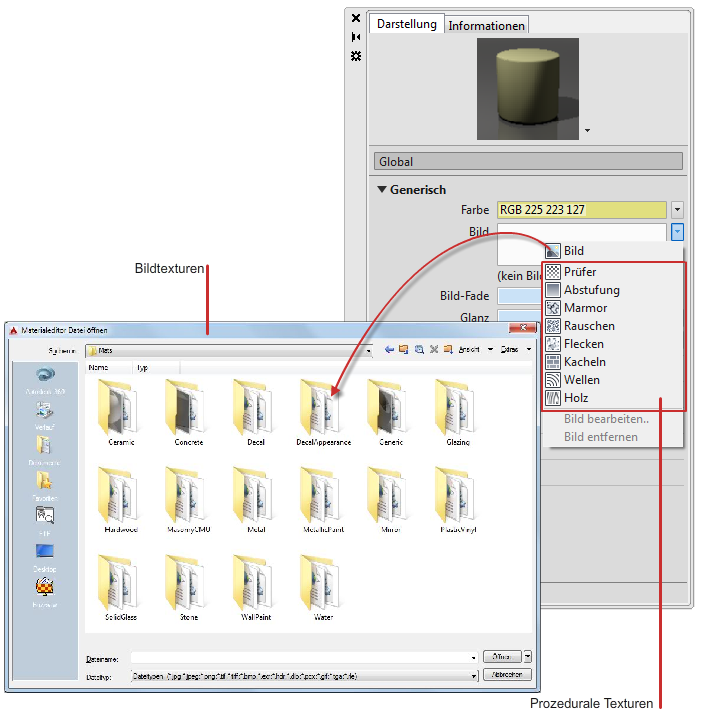
Task: Click the Global material name field
Action: [x=528, y=161]
